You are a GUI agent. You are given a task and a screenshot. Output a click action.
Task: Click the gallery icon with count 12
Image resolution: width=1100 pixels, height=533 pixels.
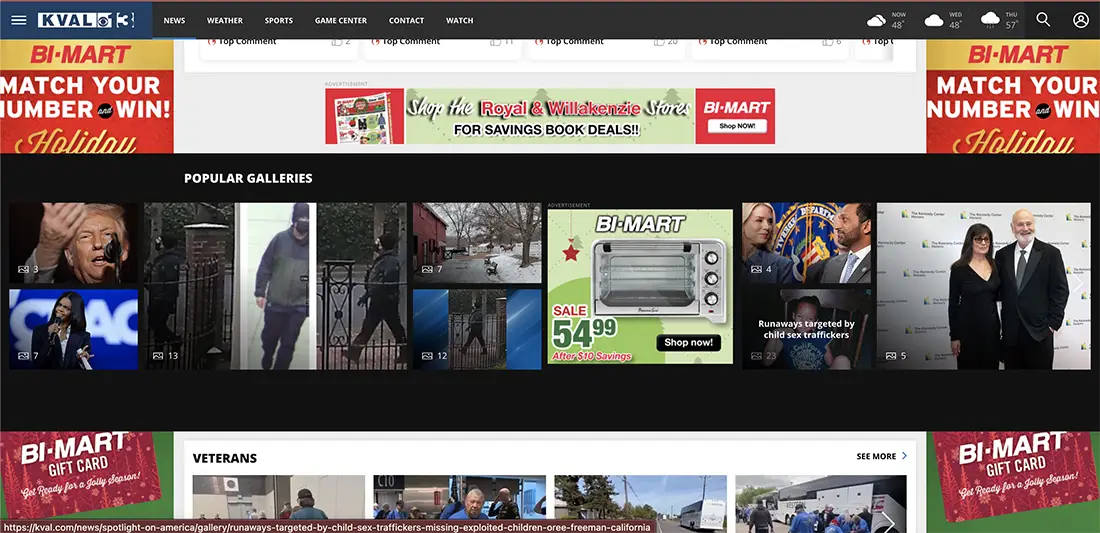tap(427, 356)
